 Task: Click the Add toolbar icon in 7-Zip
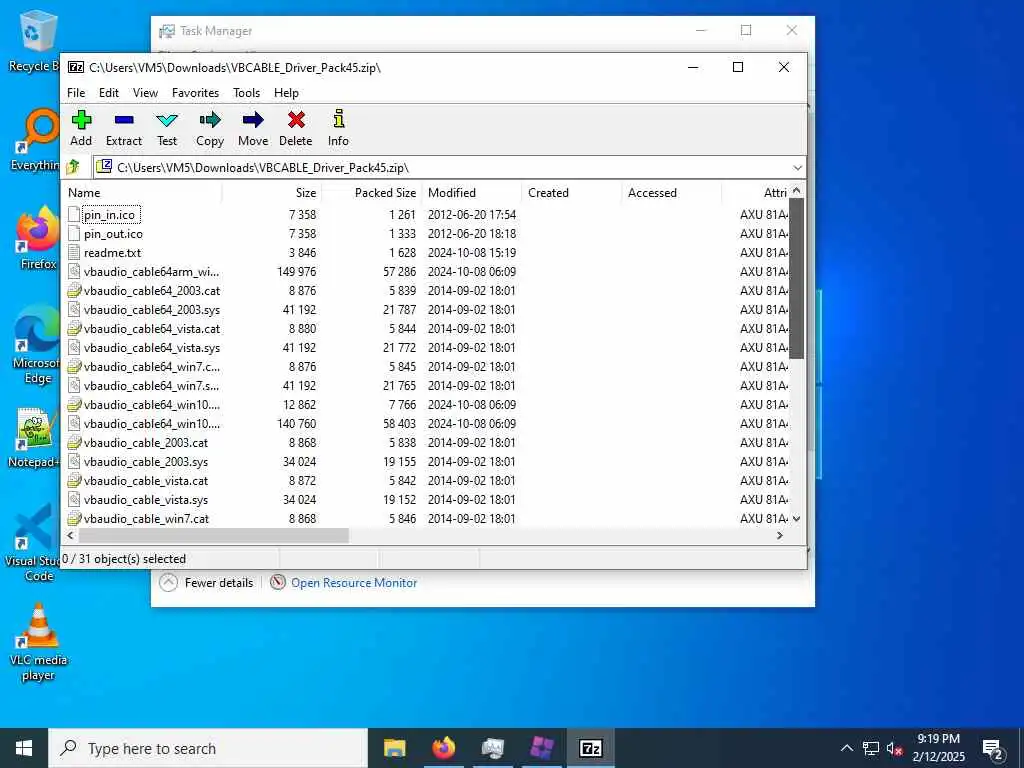click(x=81, y=128)
